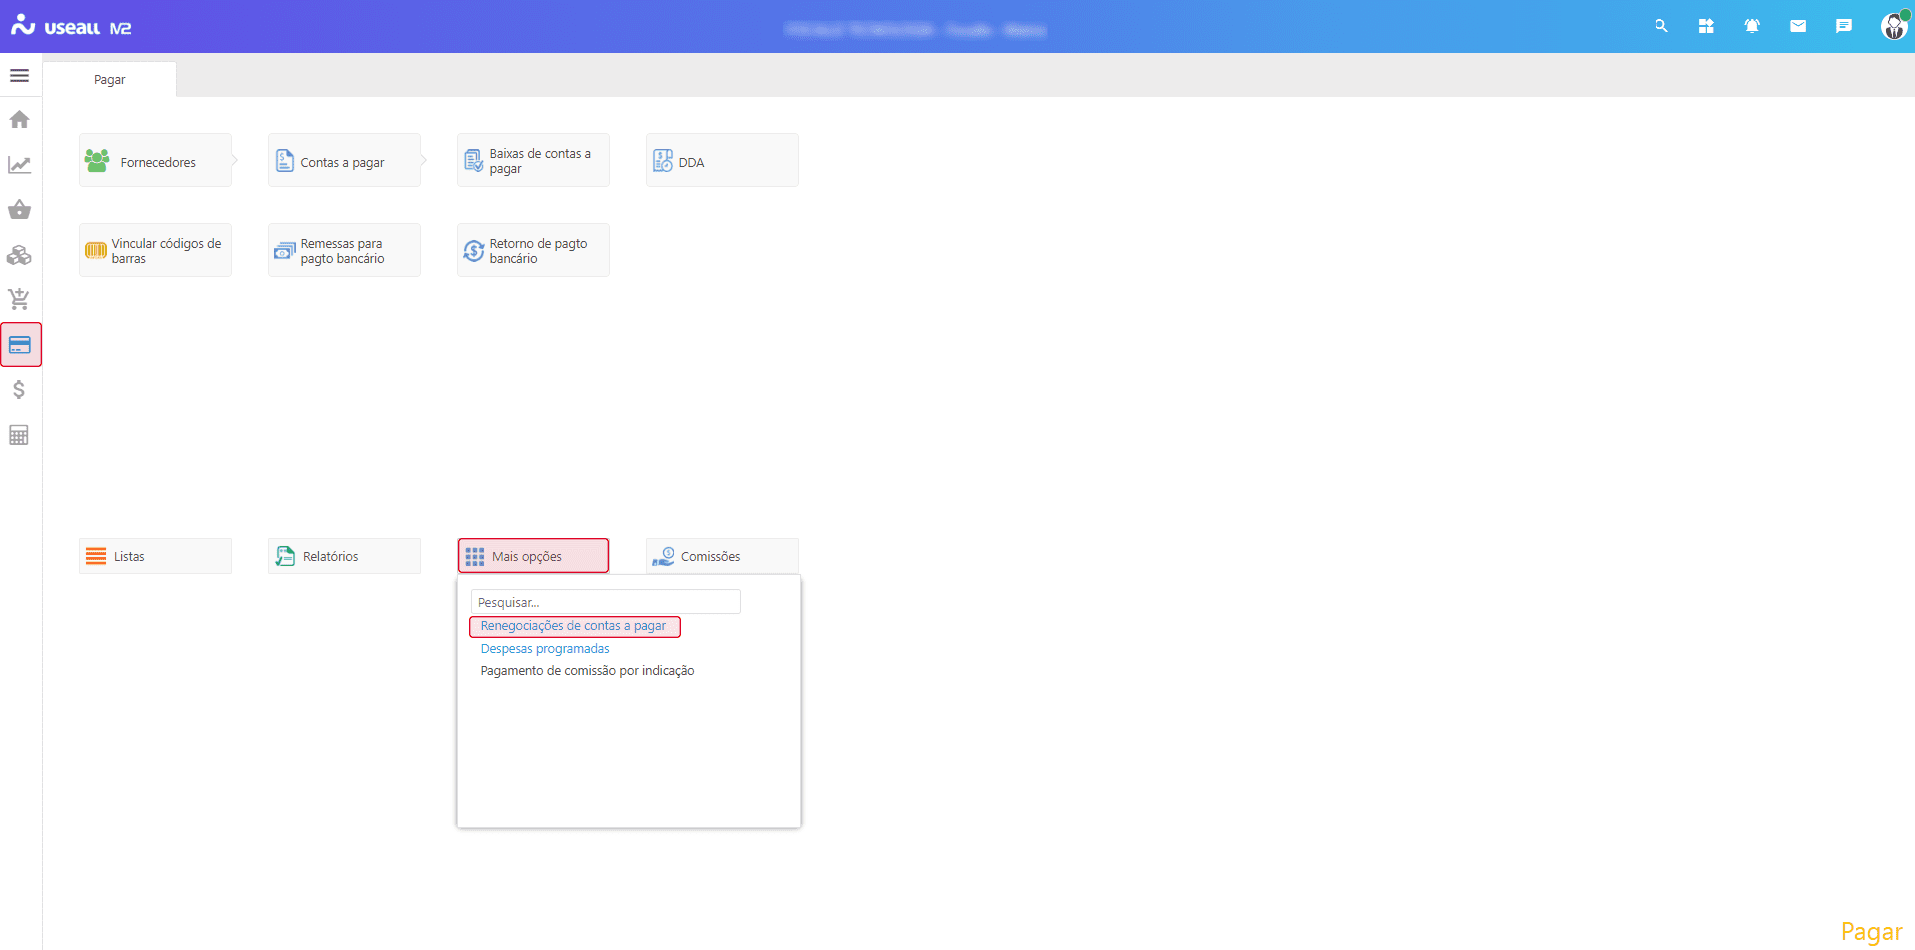Click the Pesquisar search field
1915x950 pixels.
[605, 602]
